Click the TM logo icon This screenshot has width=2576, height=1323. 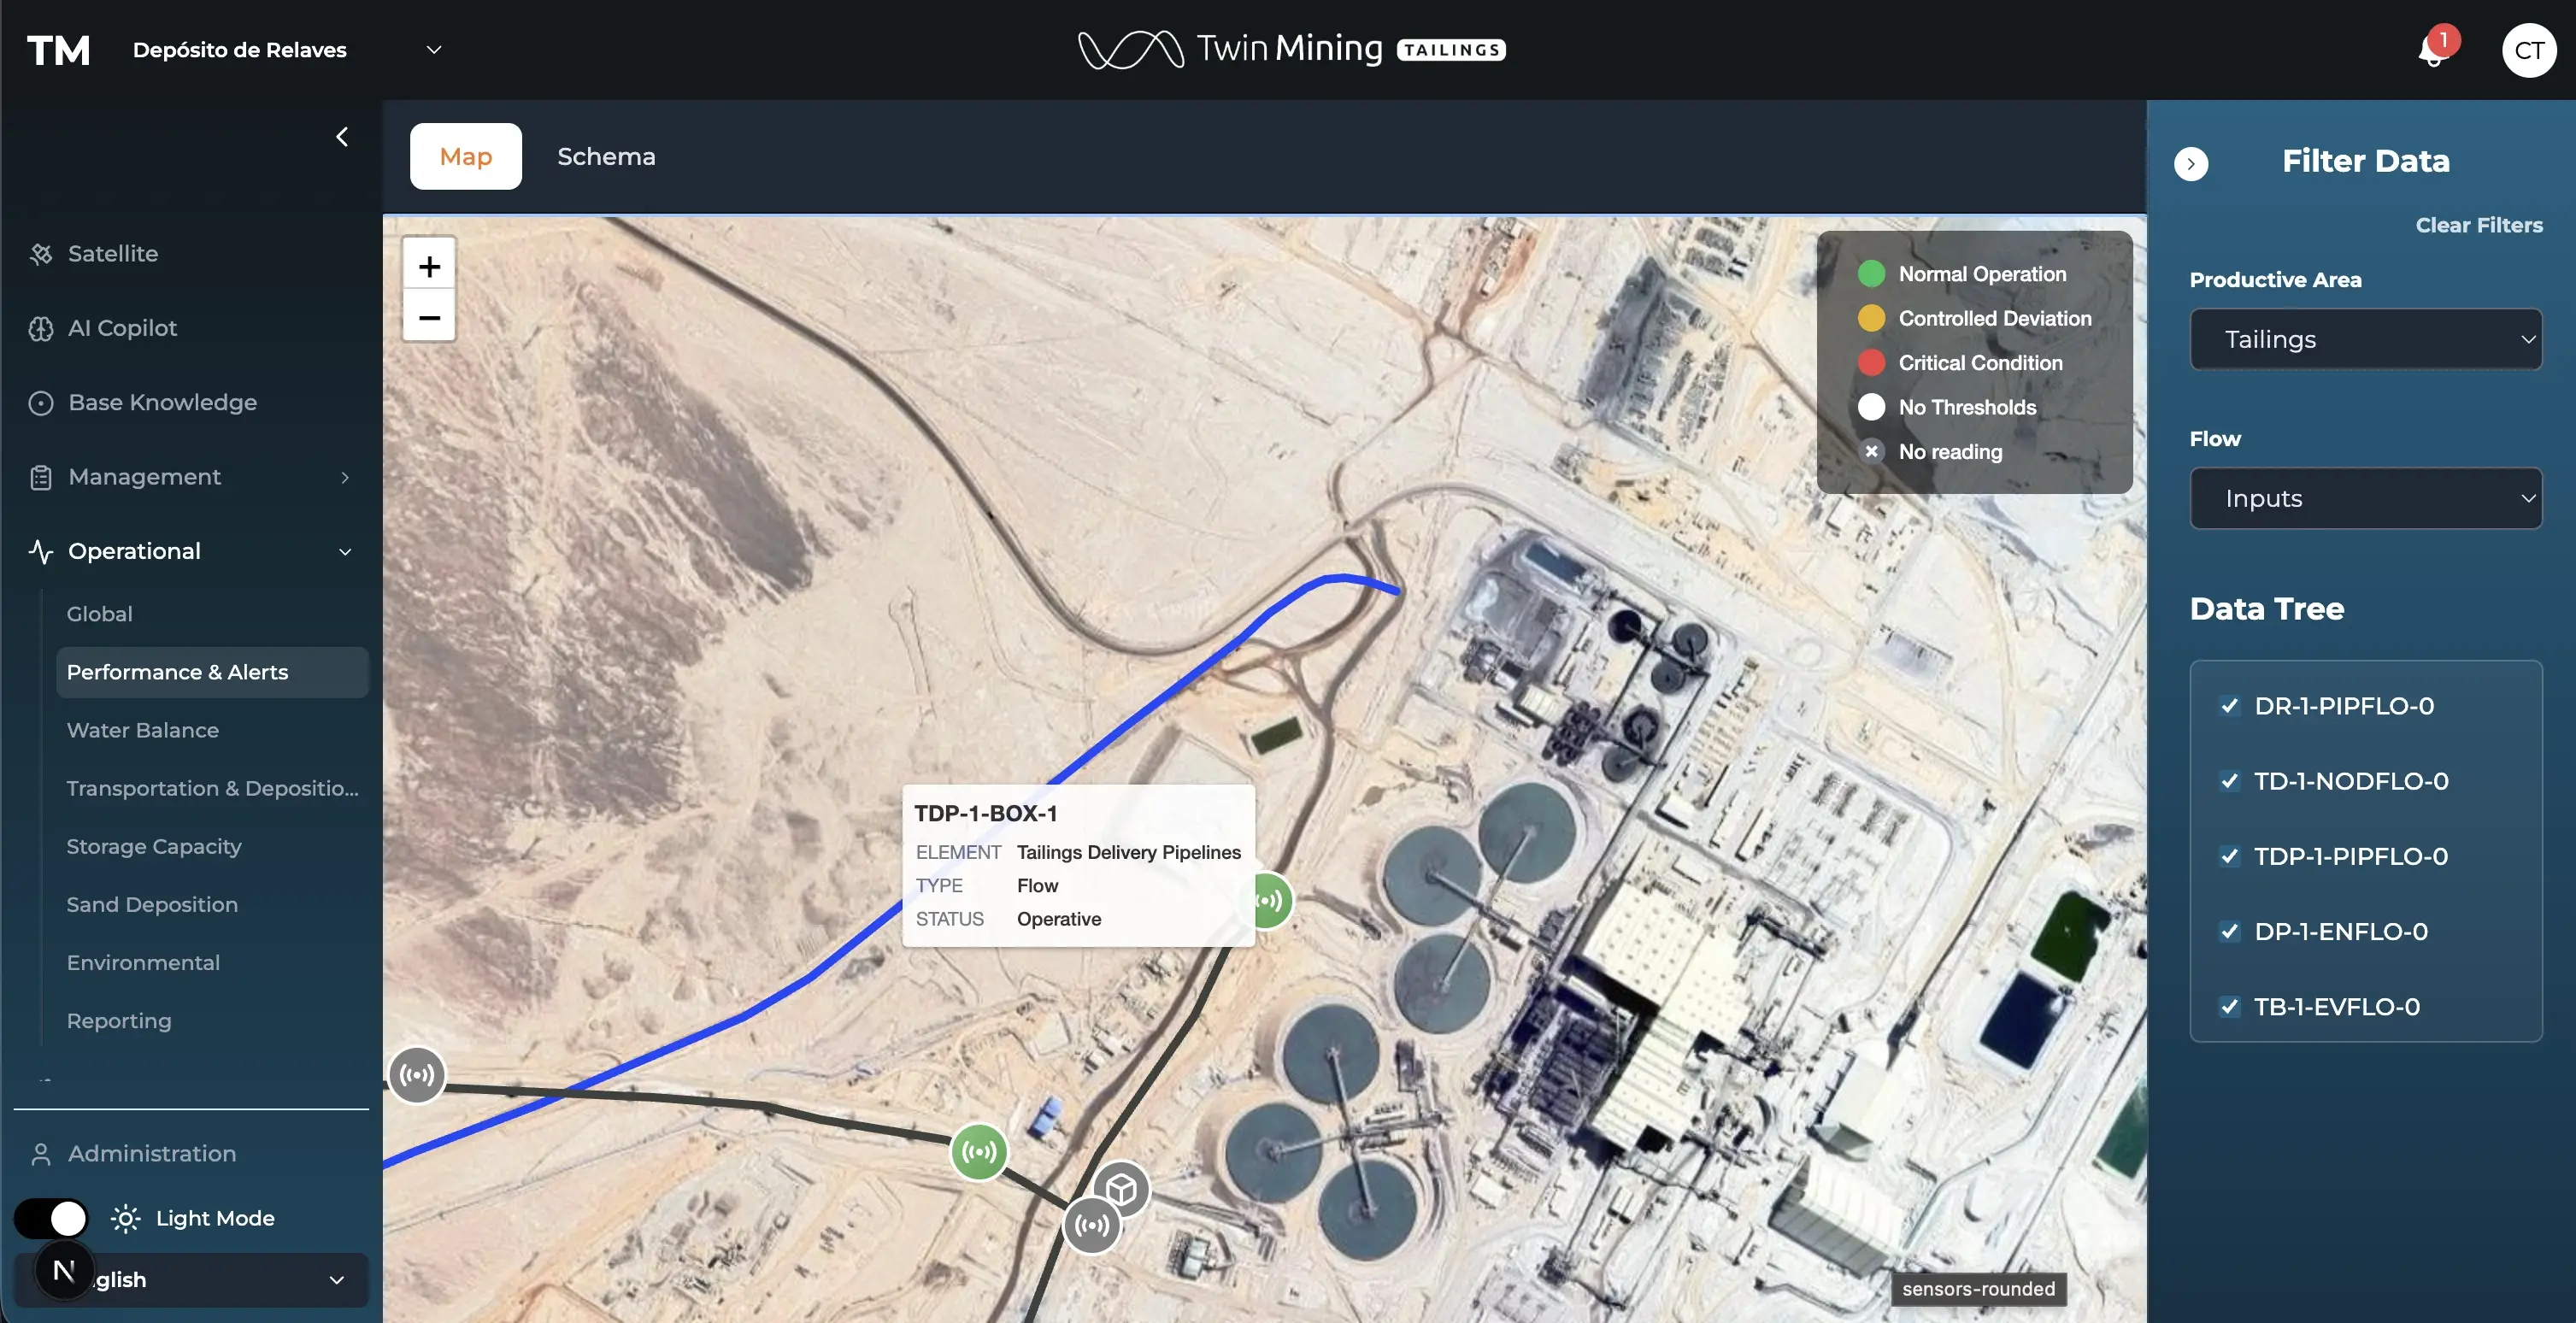pyautogui.click(x=58, y=49)
